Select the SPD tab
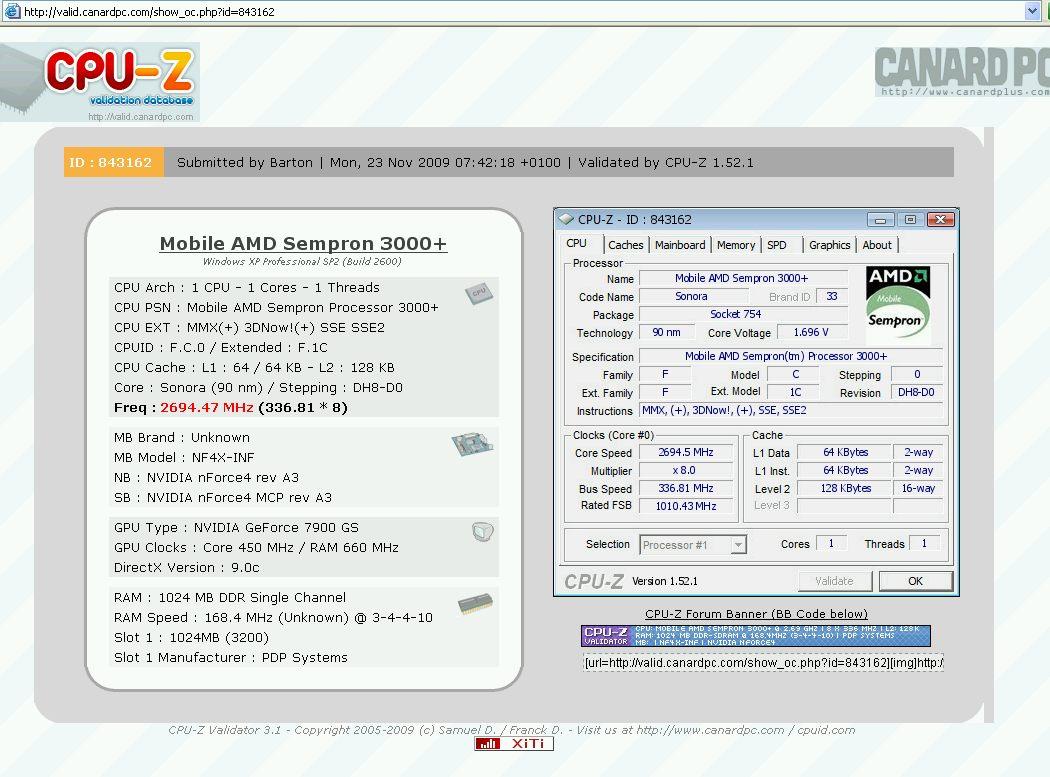The height and width of the screenshot is (777, 1050). (777, 245)
